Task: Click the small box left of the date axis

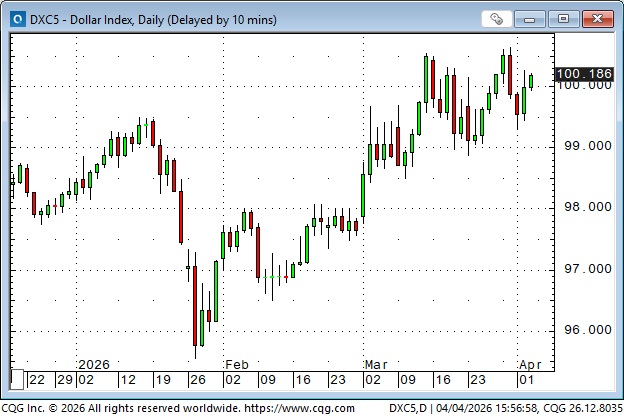Action: 16,379
